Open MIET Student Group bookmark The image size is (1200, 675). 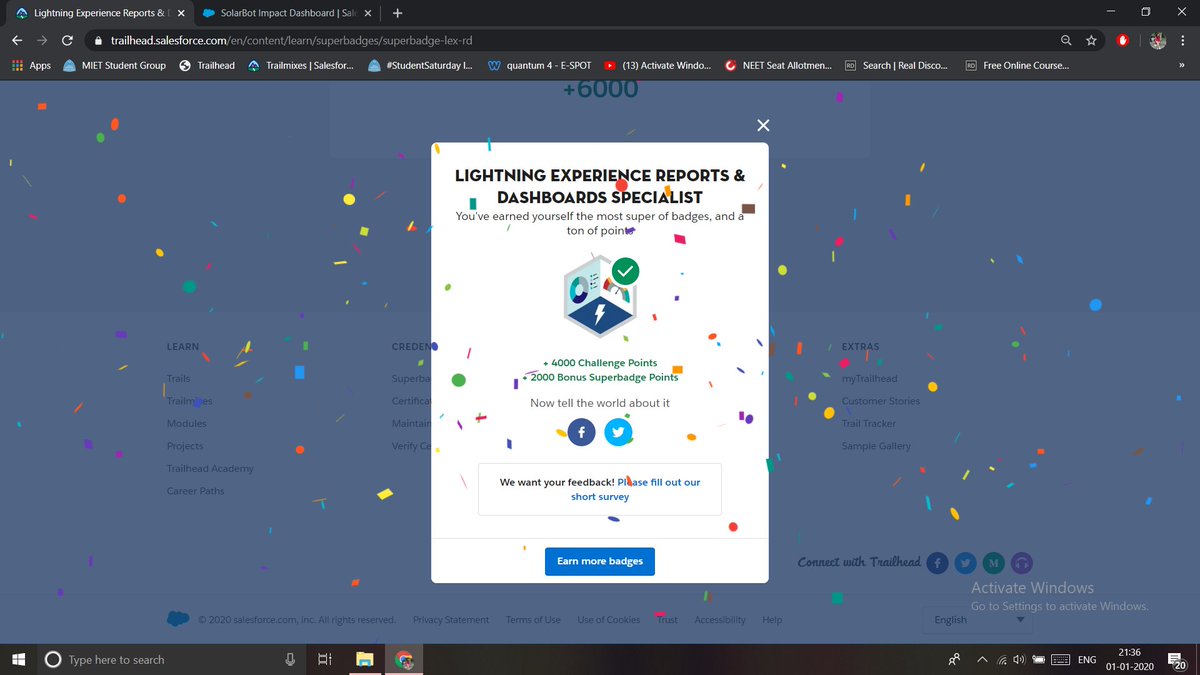tap(114, 65)
